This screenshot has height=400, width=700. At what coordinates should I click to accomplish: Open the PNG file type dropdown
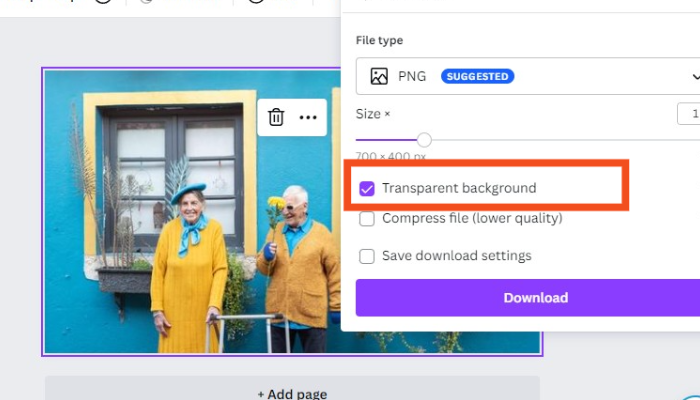[x=528, y=76]
